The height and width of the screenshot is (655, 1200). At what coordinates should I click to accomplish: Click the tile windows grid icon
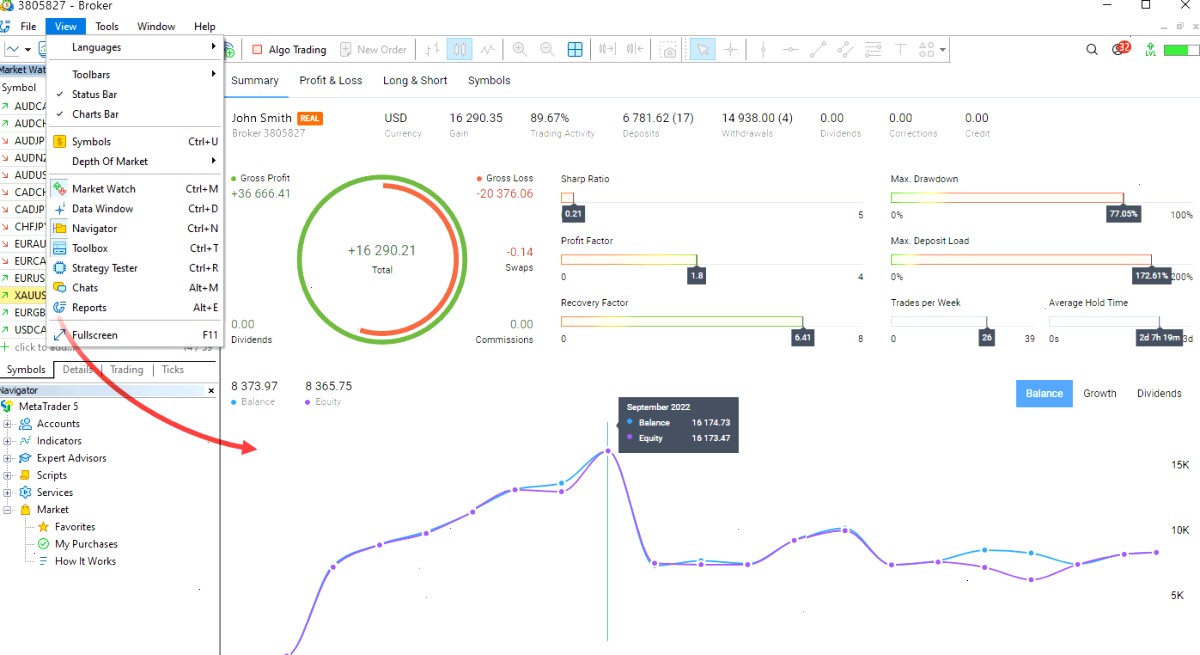coord(575,49)
